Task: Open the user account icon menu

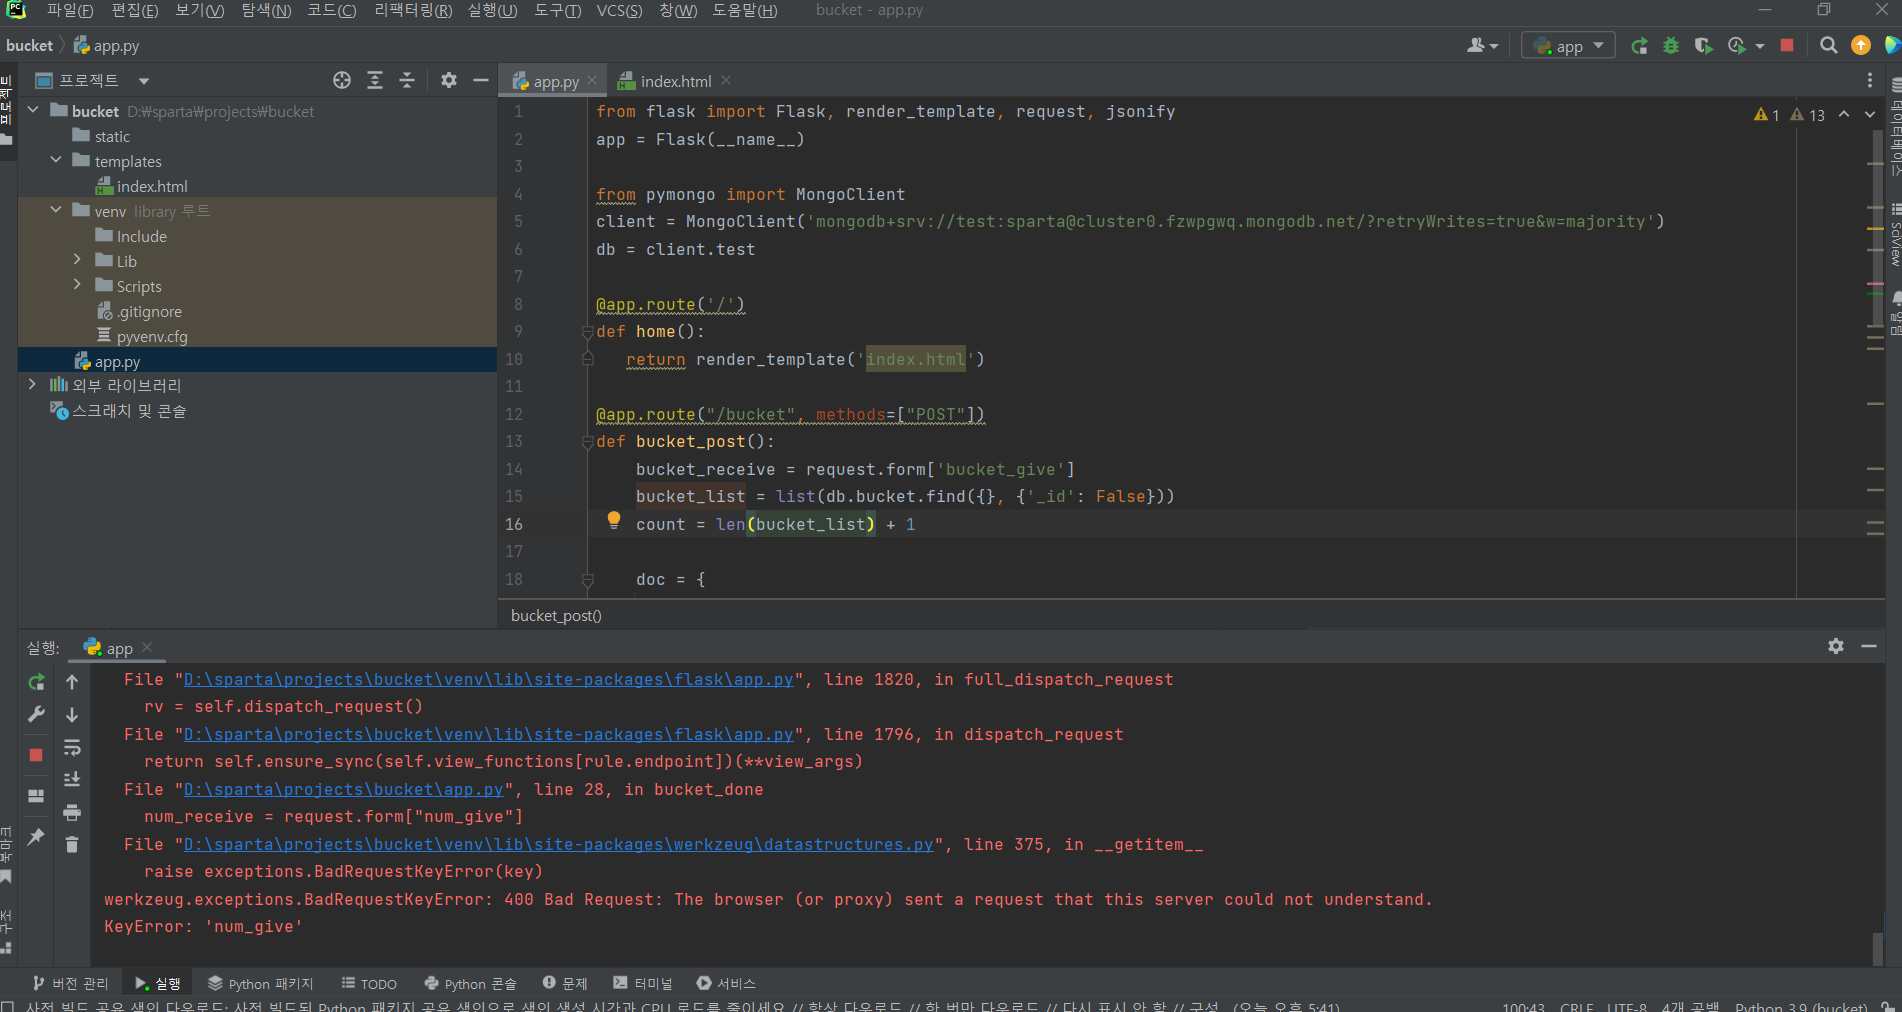Action: pos(1482,46)
